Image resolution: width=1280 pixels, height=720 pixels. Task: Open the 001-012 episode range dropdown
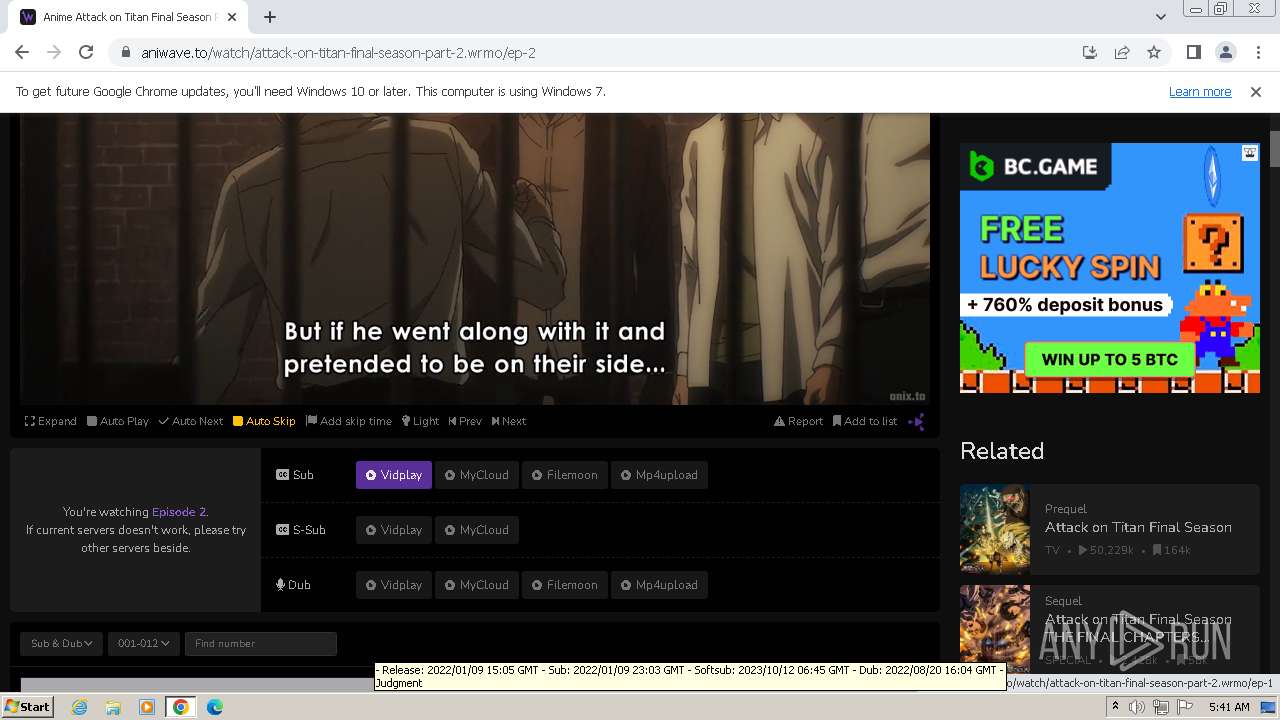pos(143,643)
